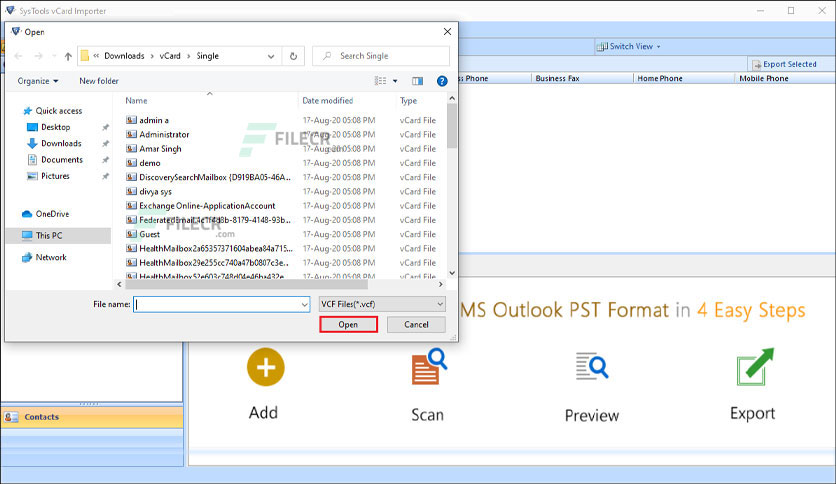Click horizontal scrollbar right arrow
The height and width of the screenshot is (484, 836).
click(440, 285)
